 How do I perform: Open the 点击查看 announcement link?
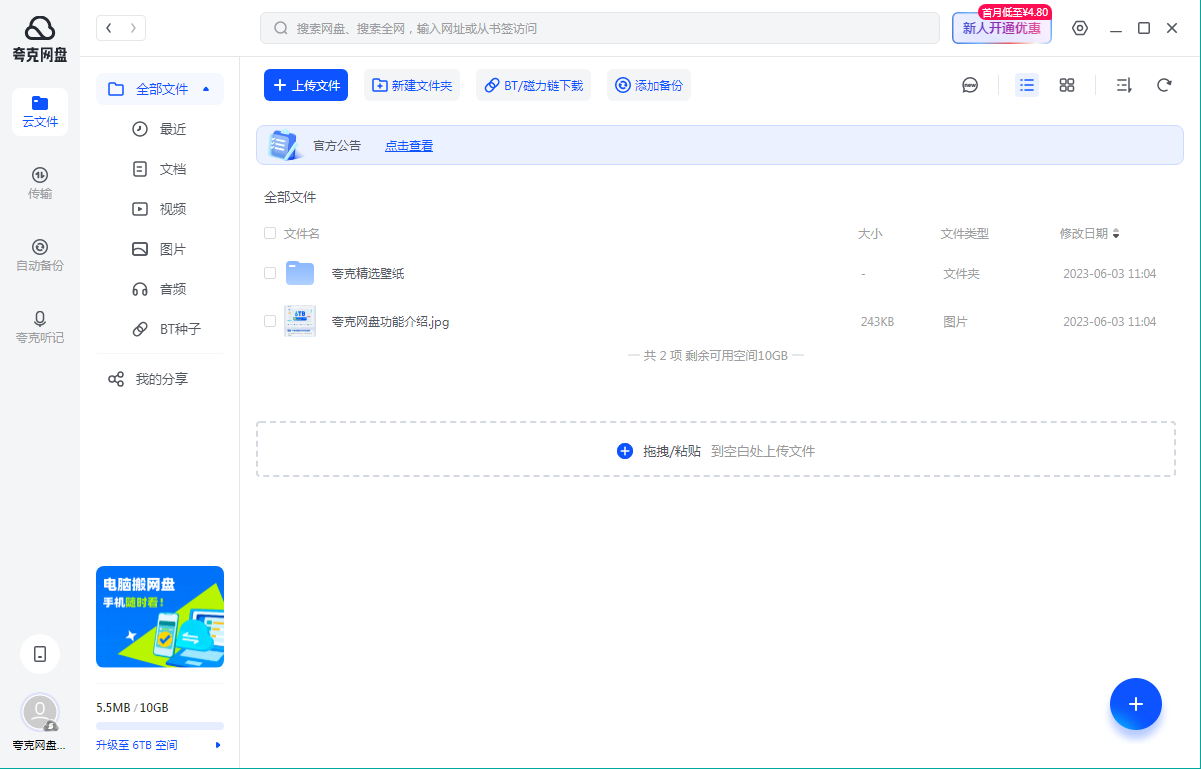tap(409, 146)
